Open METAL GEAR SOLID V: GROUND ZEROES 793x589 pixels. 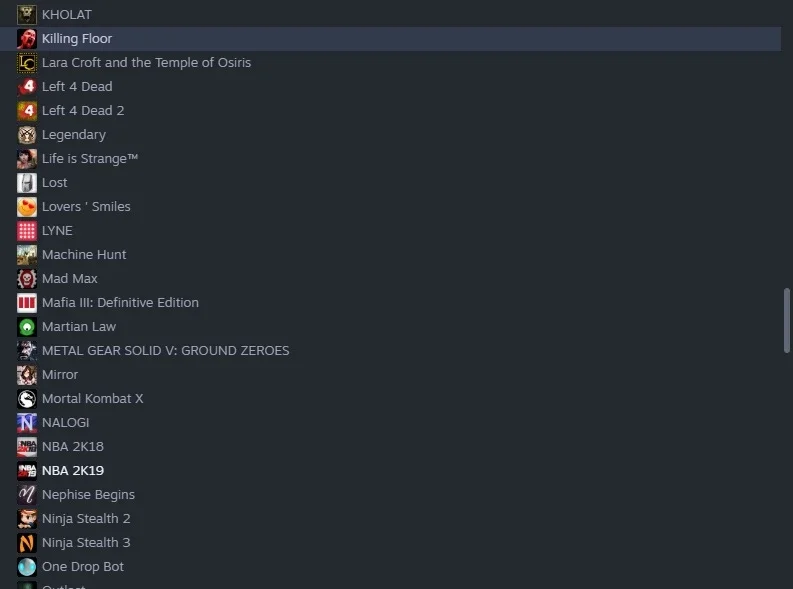pos(390,351)
